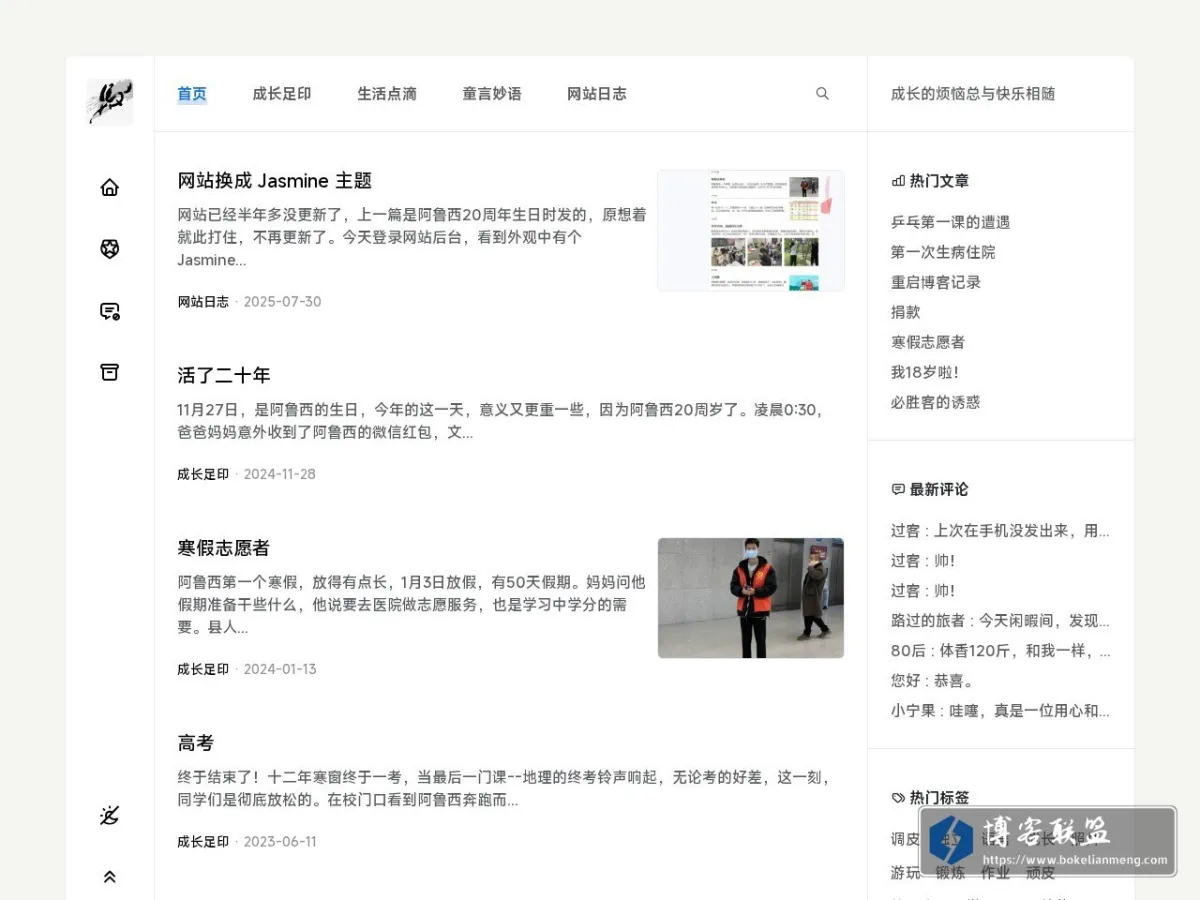This screenshot has height=900, width=1200.
Task: Click the 调皮 tag
Action: [x=906, y=839]
